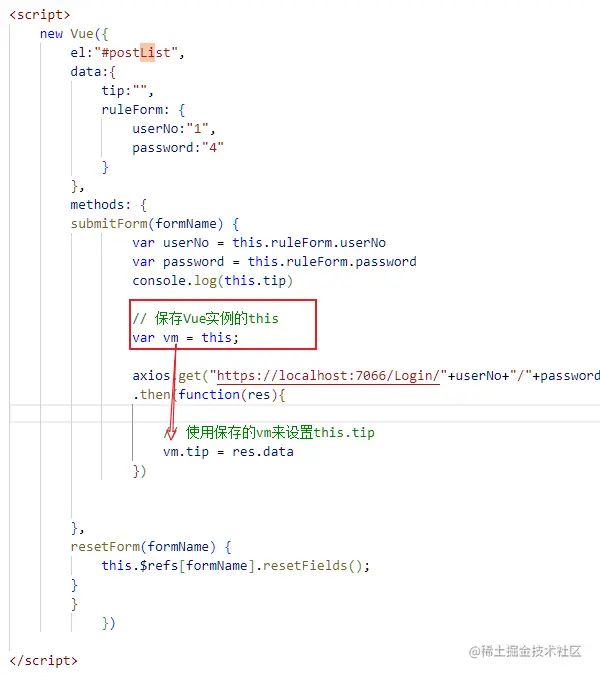
Task: Click the submitForm(formName) method declaration
Action: (x=155, y=224)
